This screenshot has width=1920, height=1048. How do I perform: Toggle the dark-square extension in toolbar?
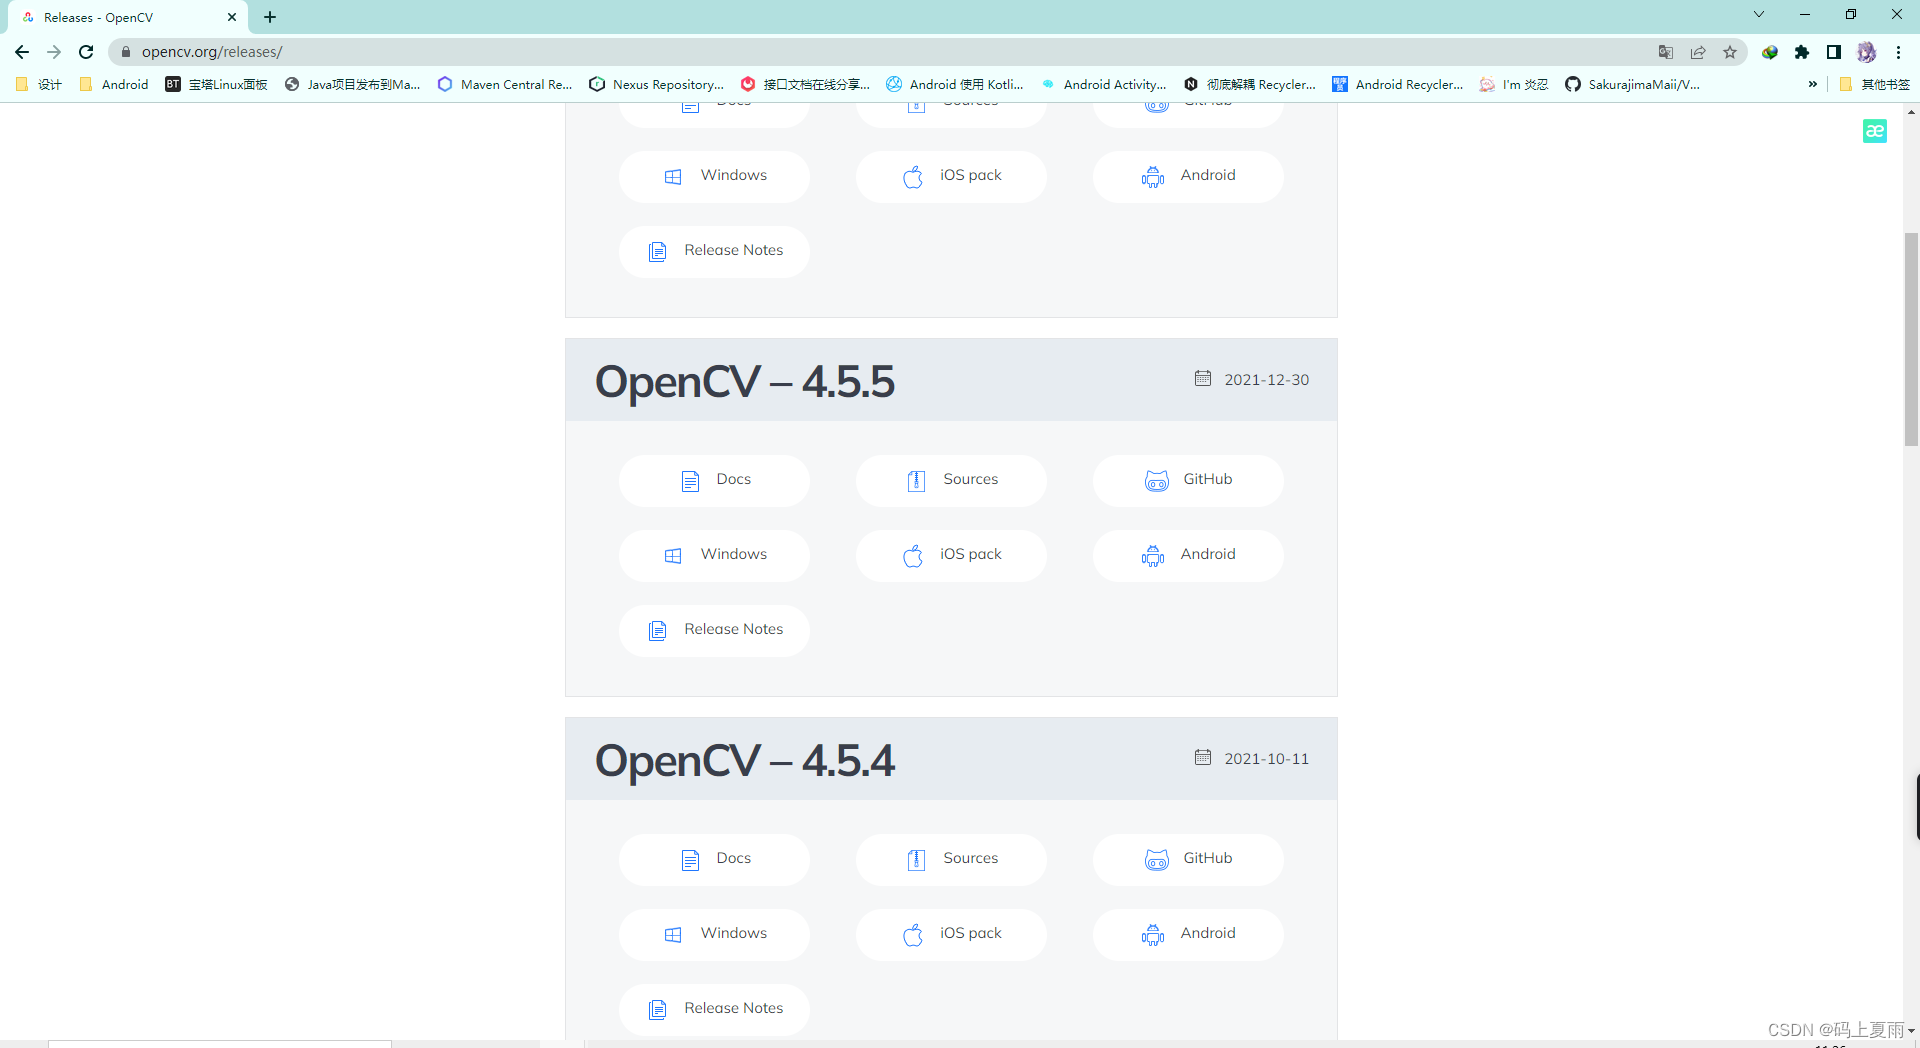click(1834, 52)
